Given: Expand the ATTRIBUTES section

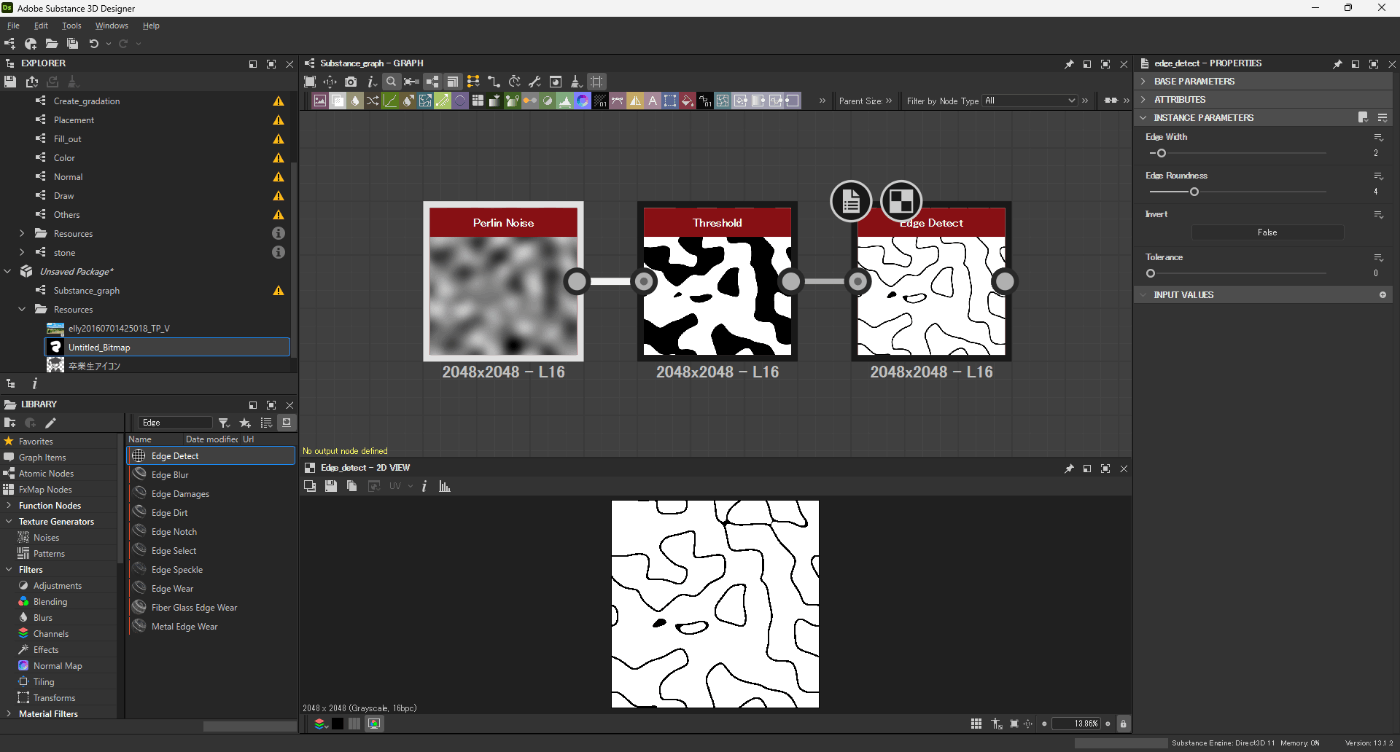Looking at the screenshot, I should [1144, 99].
